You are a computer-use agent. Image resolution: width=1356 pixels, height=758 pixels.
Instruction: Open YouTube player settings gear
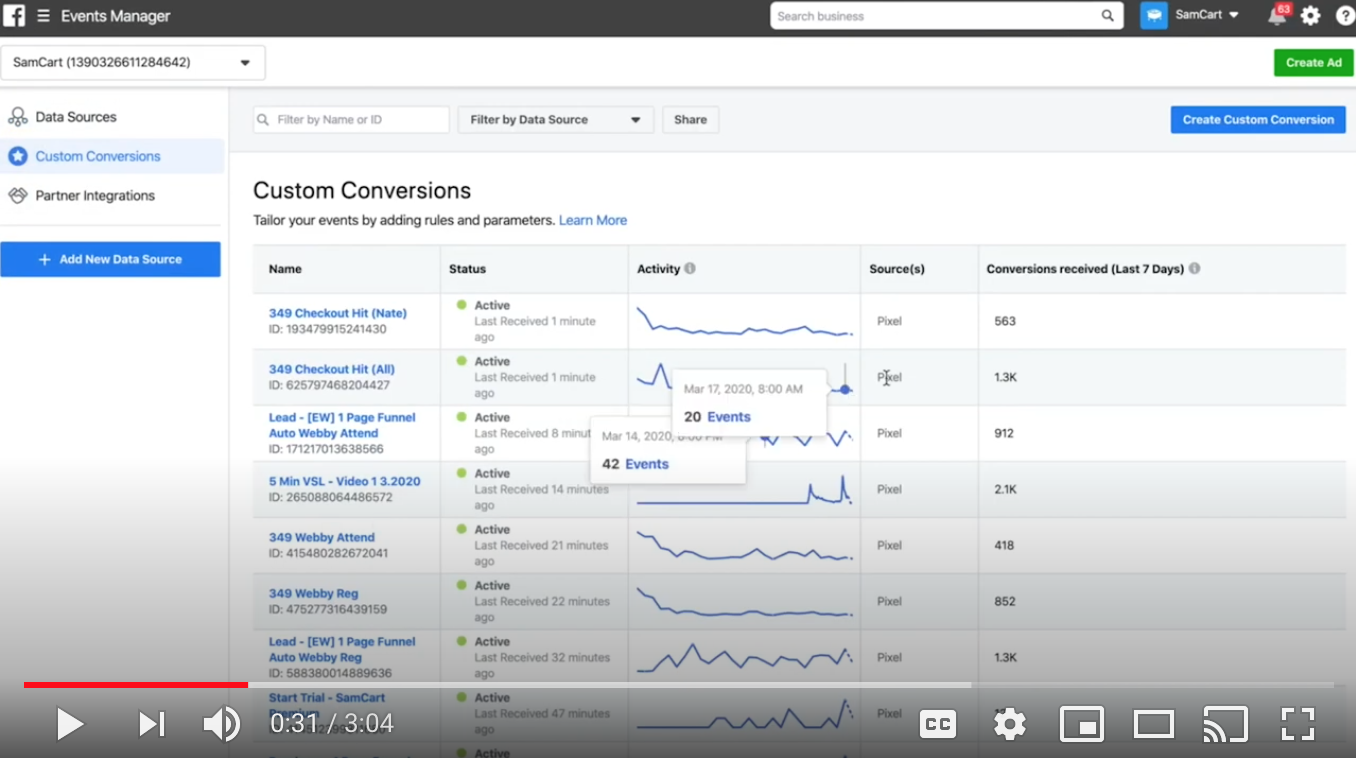coord(1009,723)
